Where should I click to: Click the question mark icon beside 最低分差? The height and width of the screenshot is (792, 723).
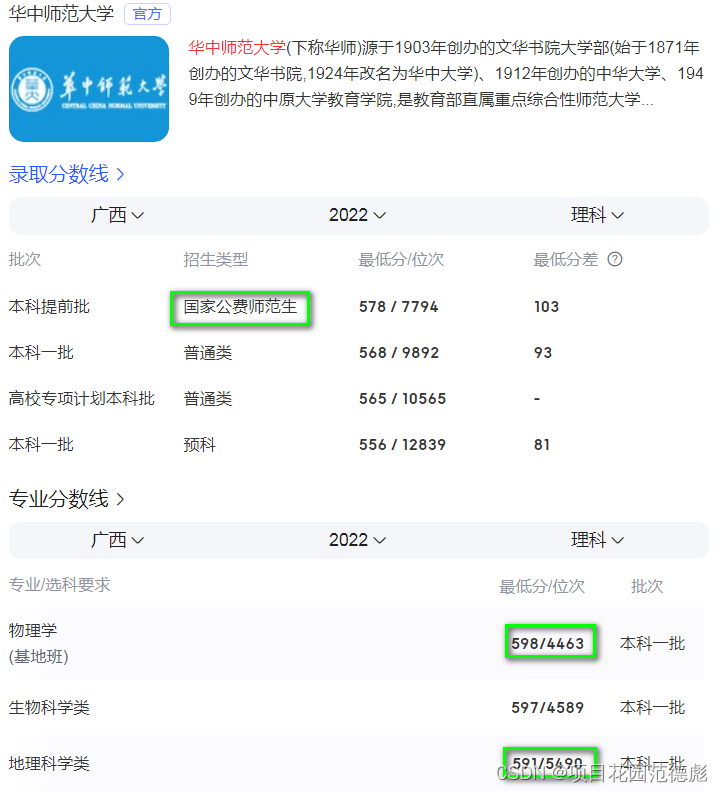click(x=615, y=260)
